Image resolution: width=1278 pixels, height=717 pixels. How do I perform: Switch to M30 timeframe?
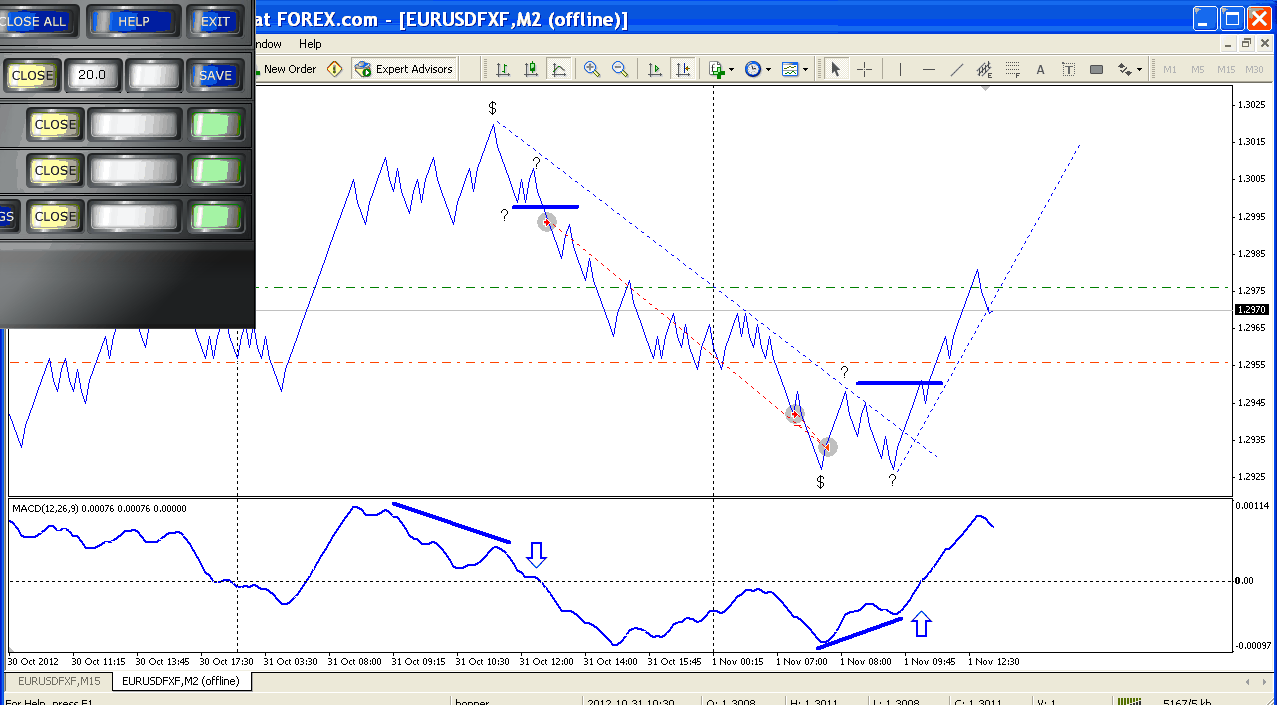pos(1254,69)
